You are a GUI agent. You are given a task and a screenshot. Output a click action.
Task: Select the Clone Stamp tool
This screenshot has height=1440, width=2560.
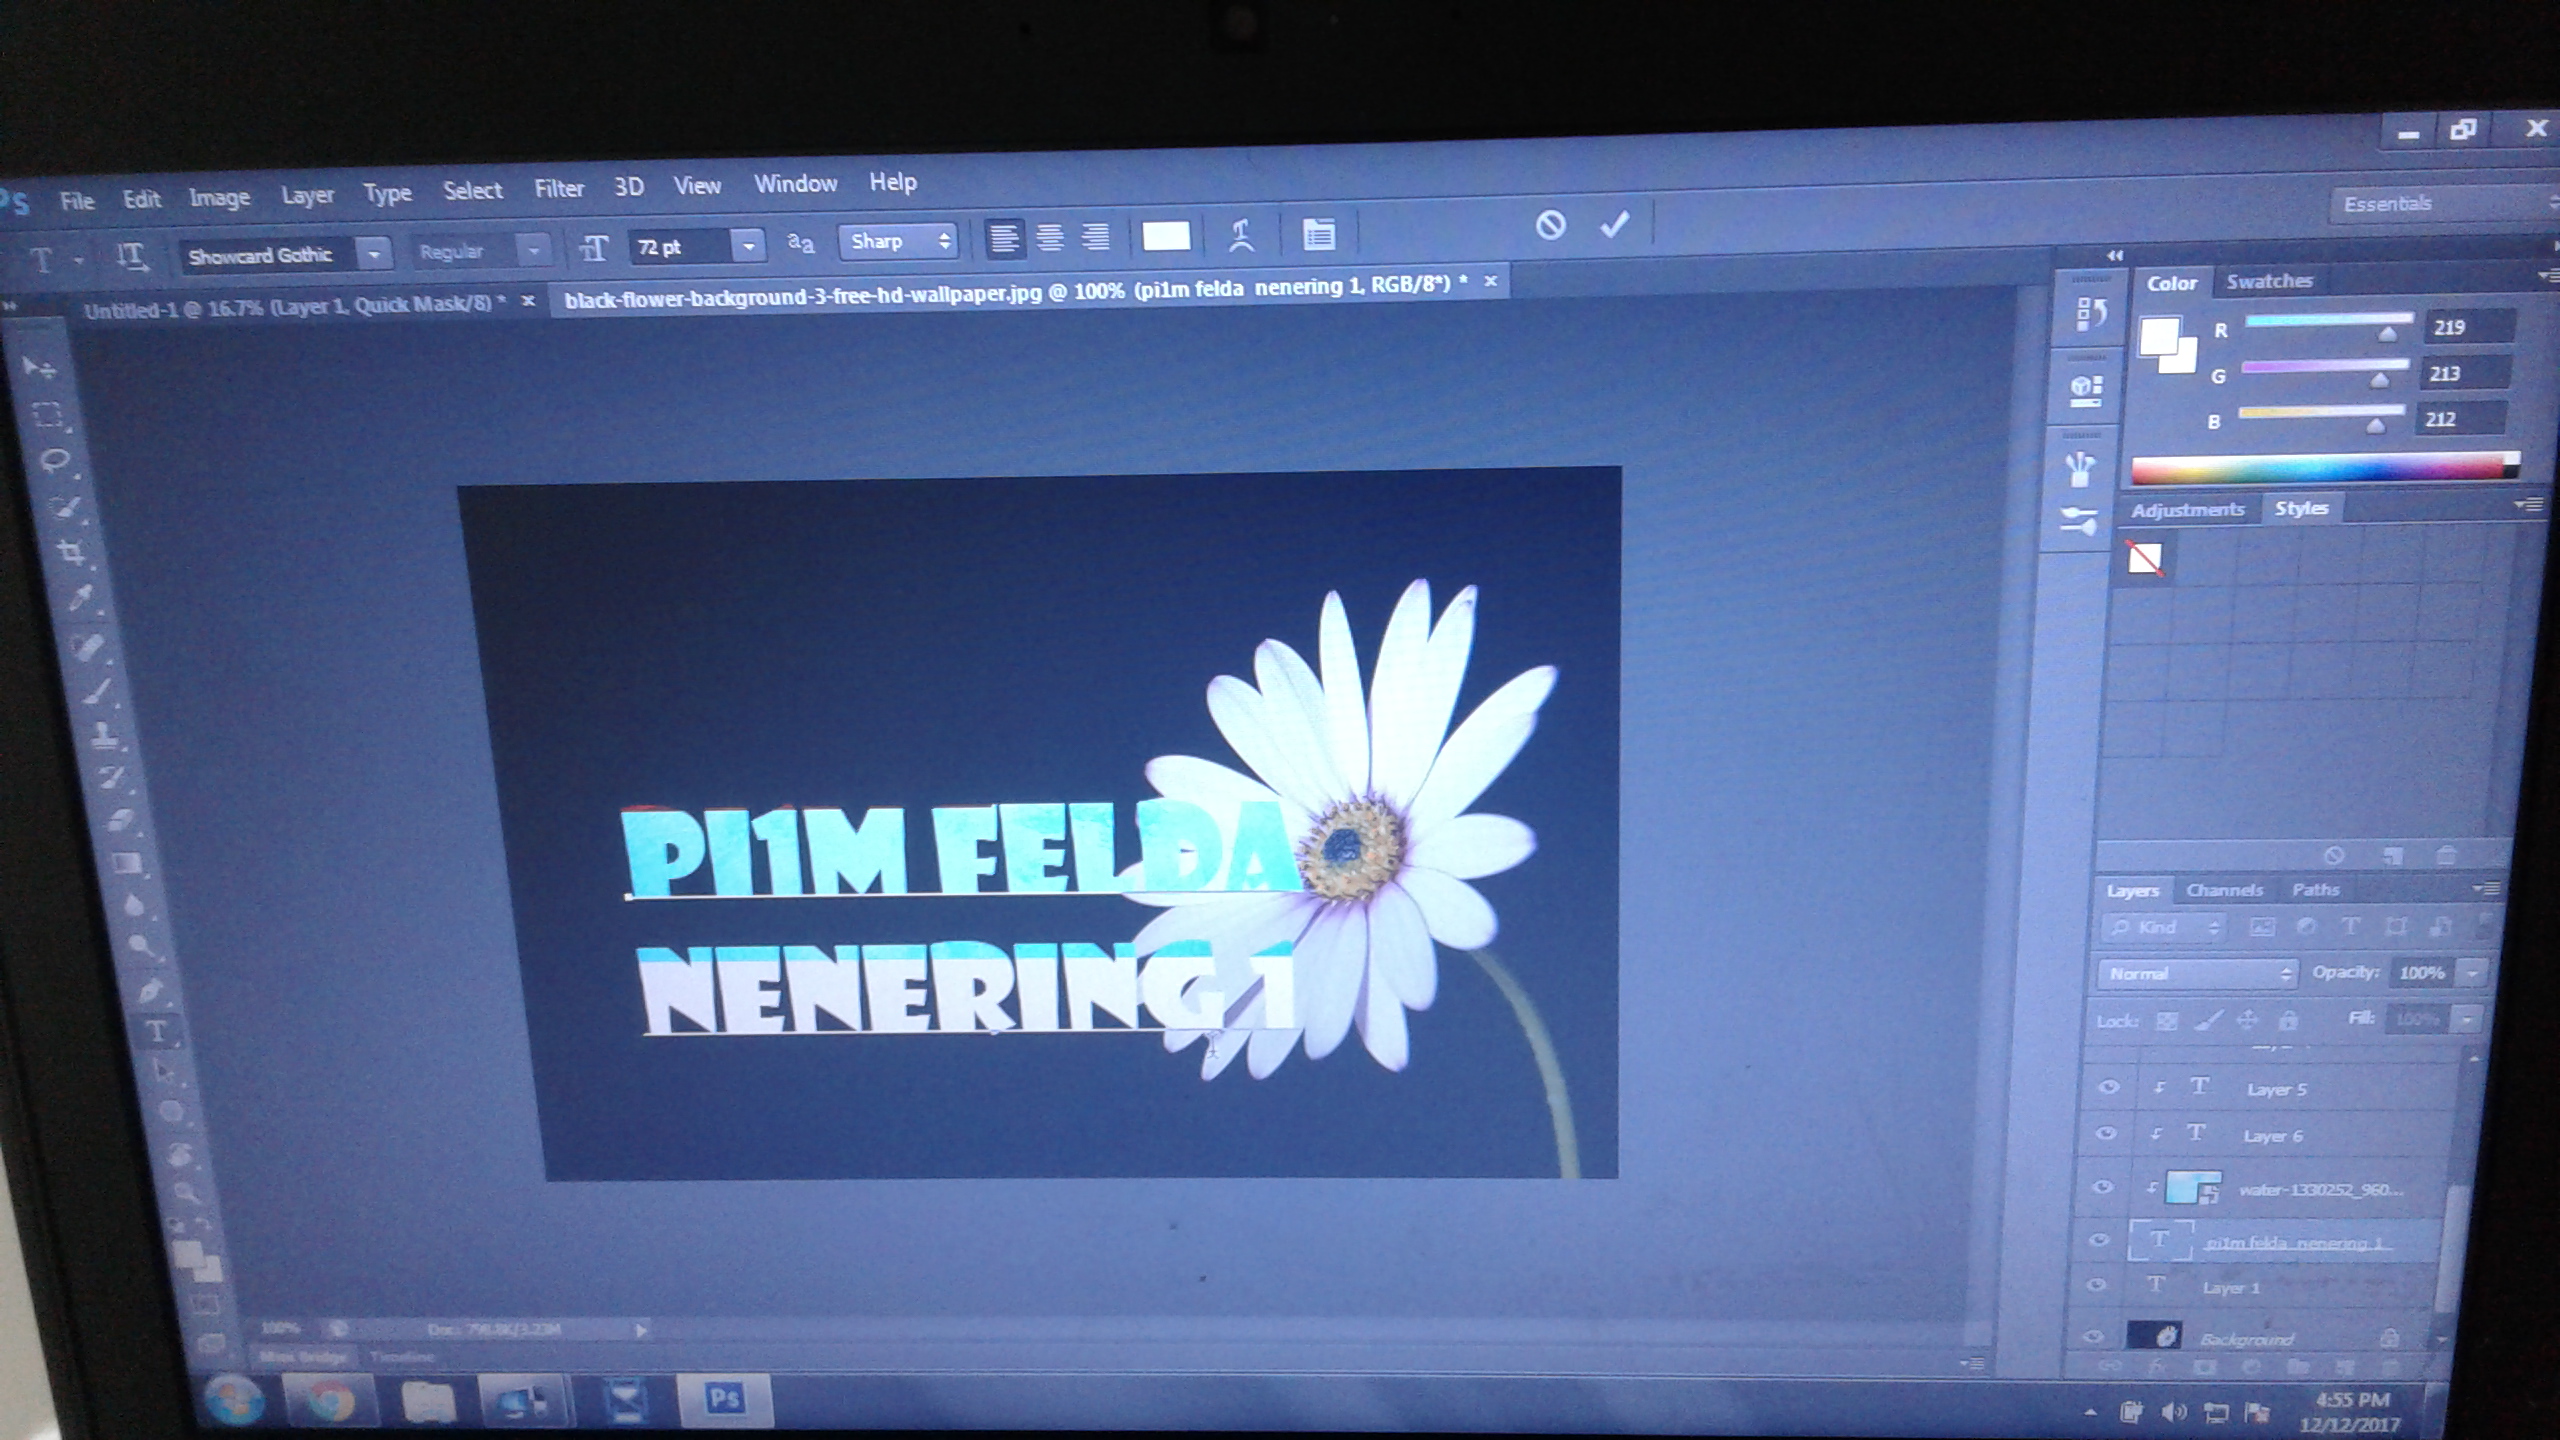click(104, 736)
